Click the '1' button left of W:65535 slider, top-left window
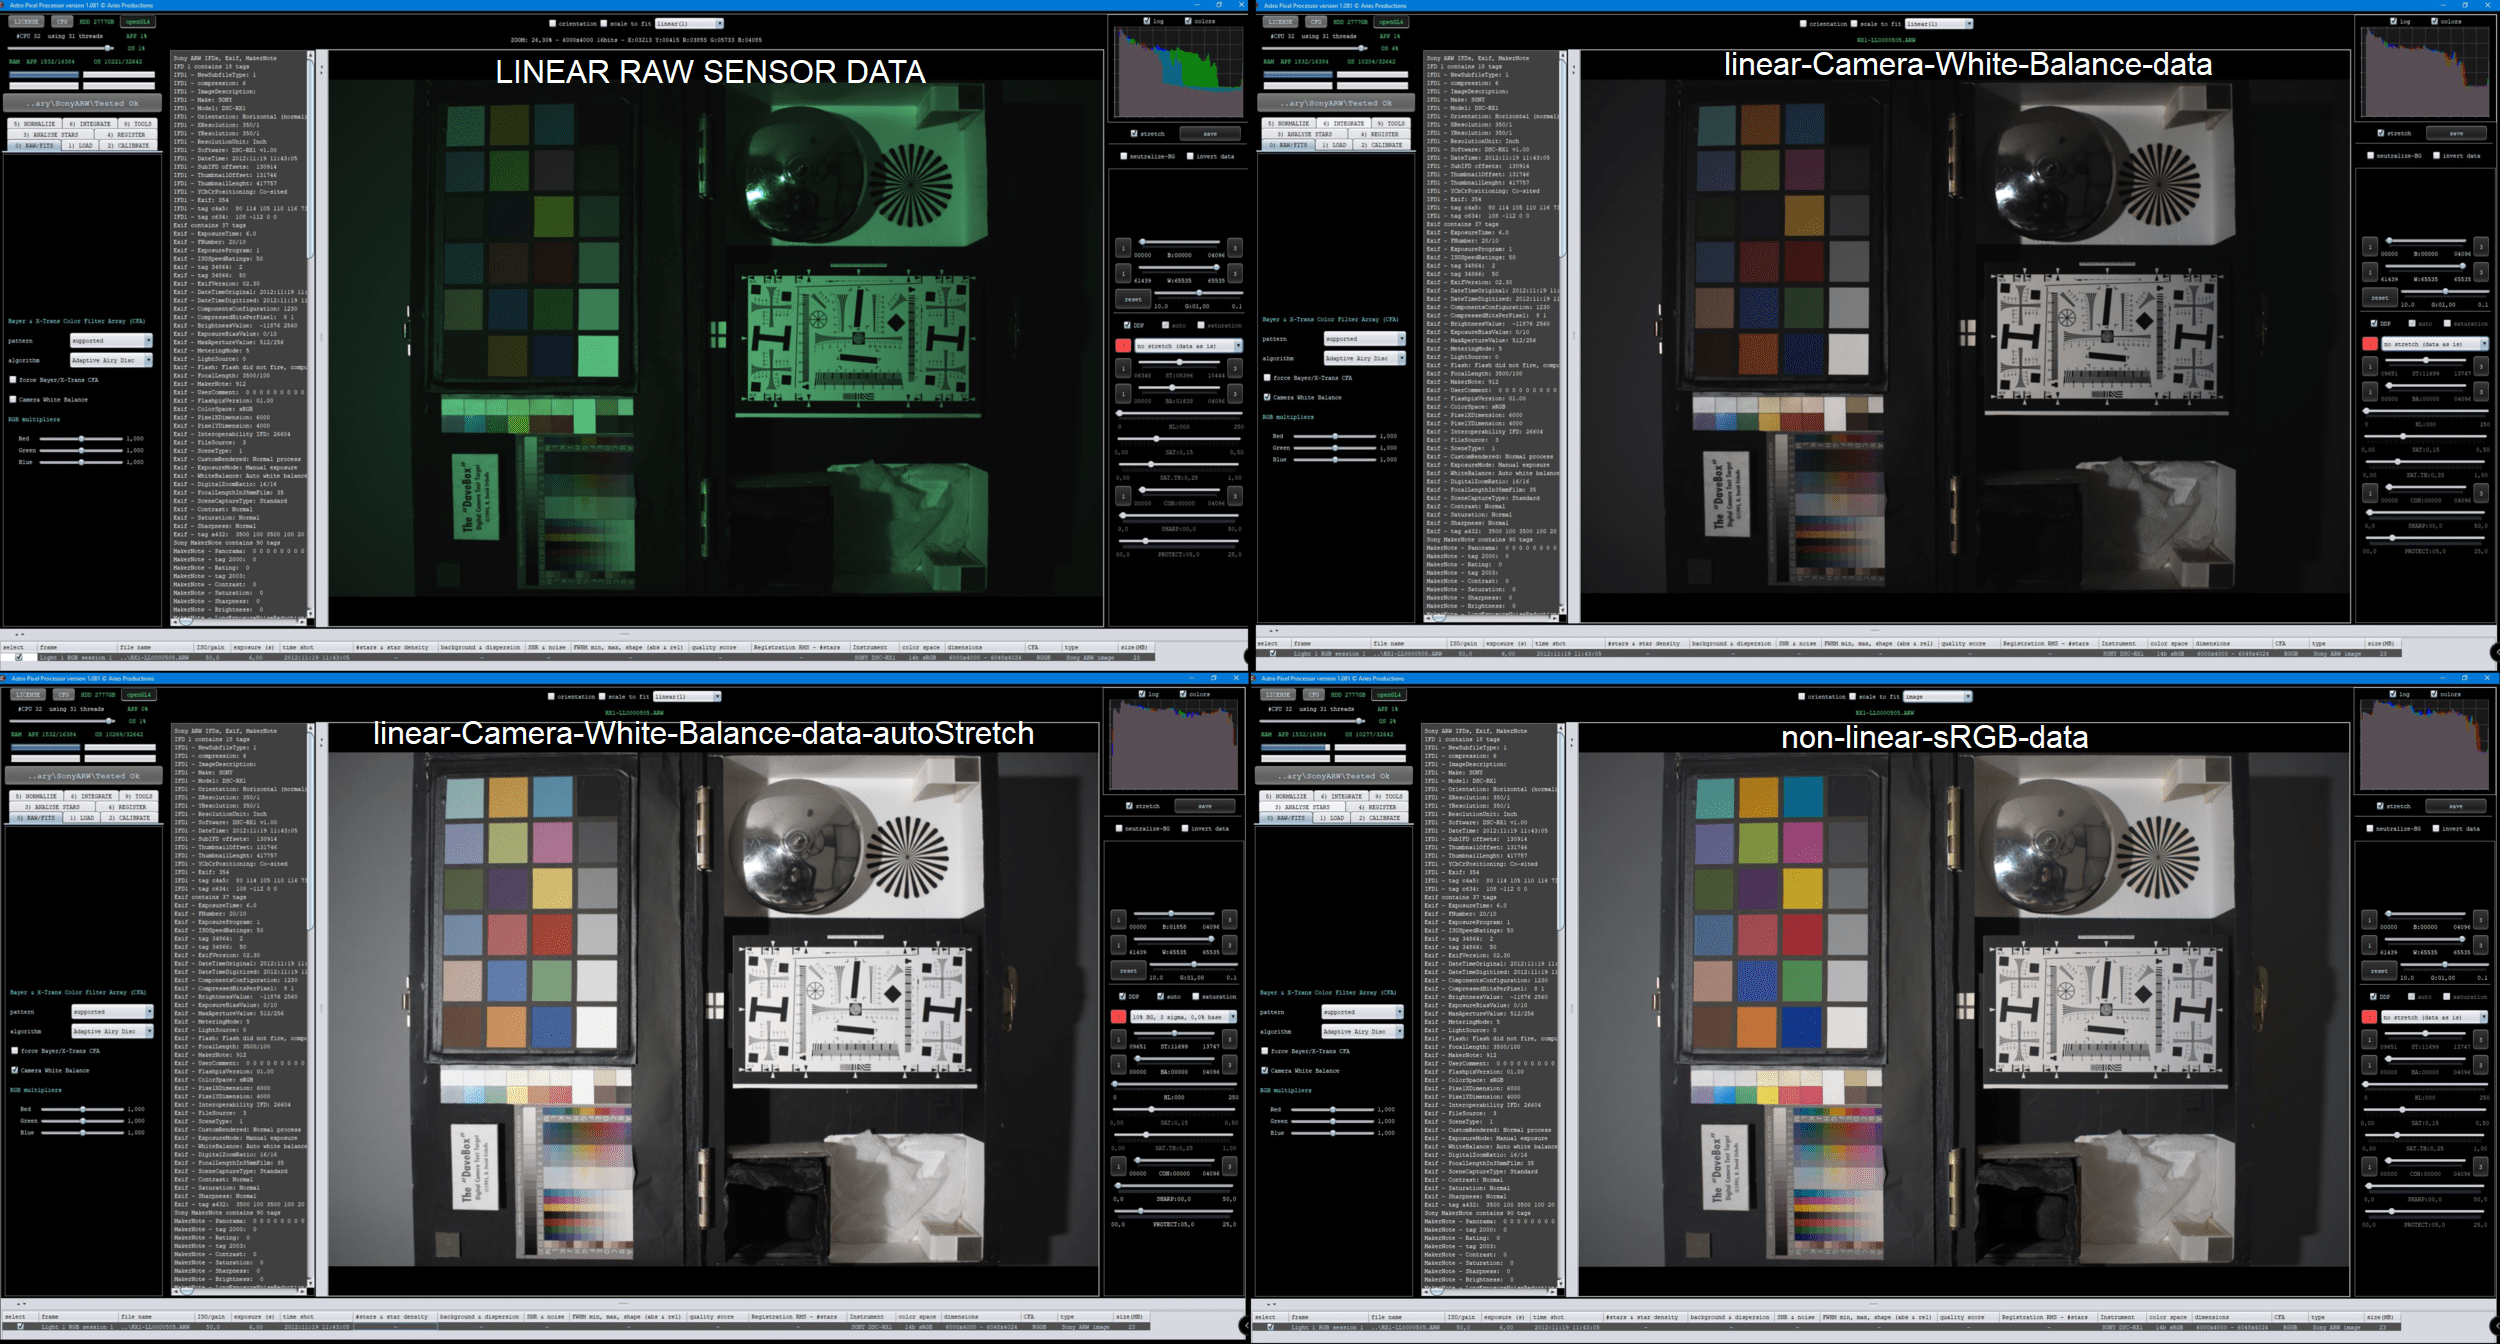Screen dimensions: 2500x1344 tap(1123, 273)
